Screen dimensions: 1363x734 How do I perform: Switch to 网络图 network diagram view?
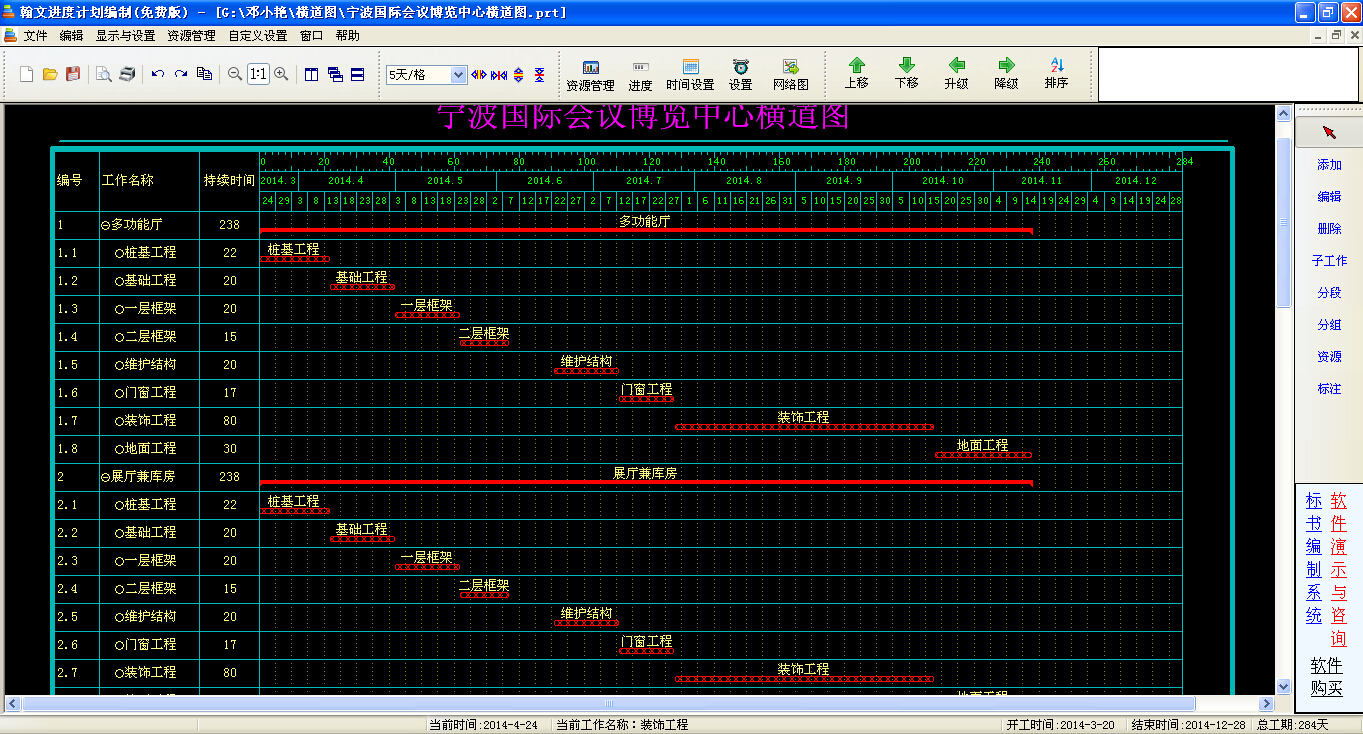(791, 75)
